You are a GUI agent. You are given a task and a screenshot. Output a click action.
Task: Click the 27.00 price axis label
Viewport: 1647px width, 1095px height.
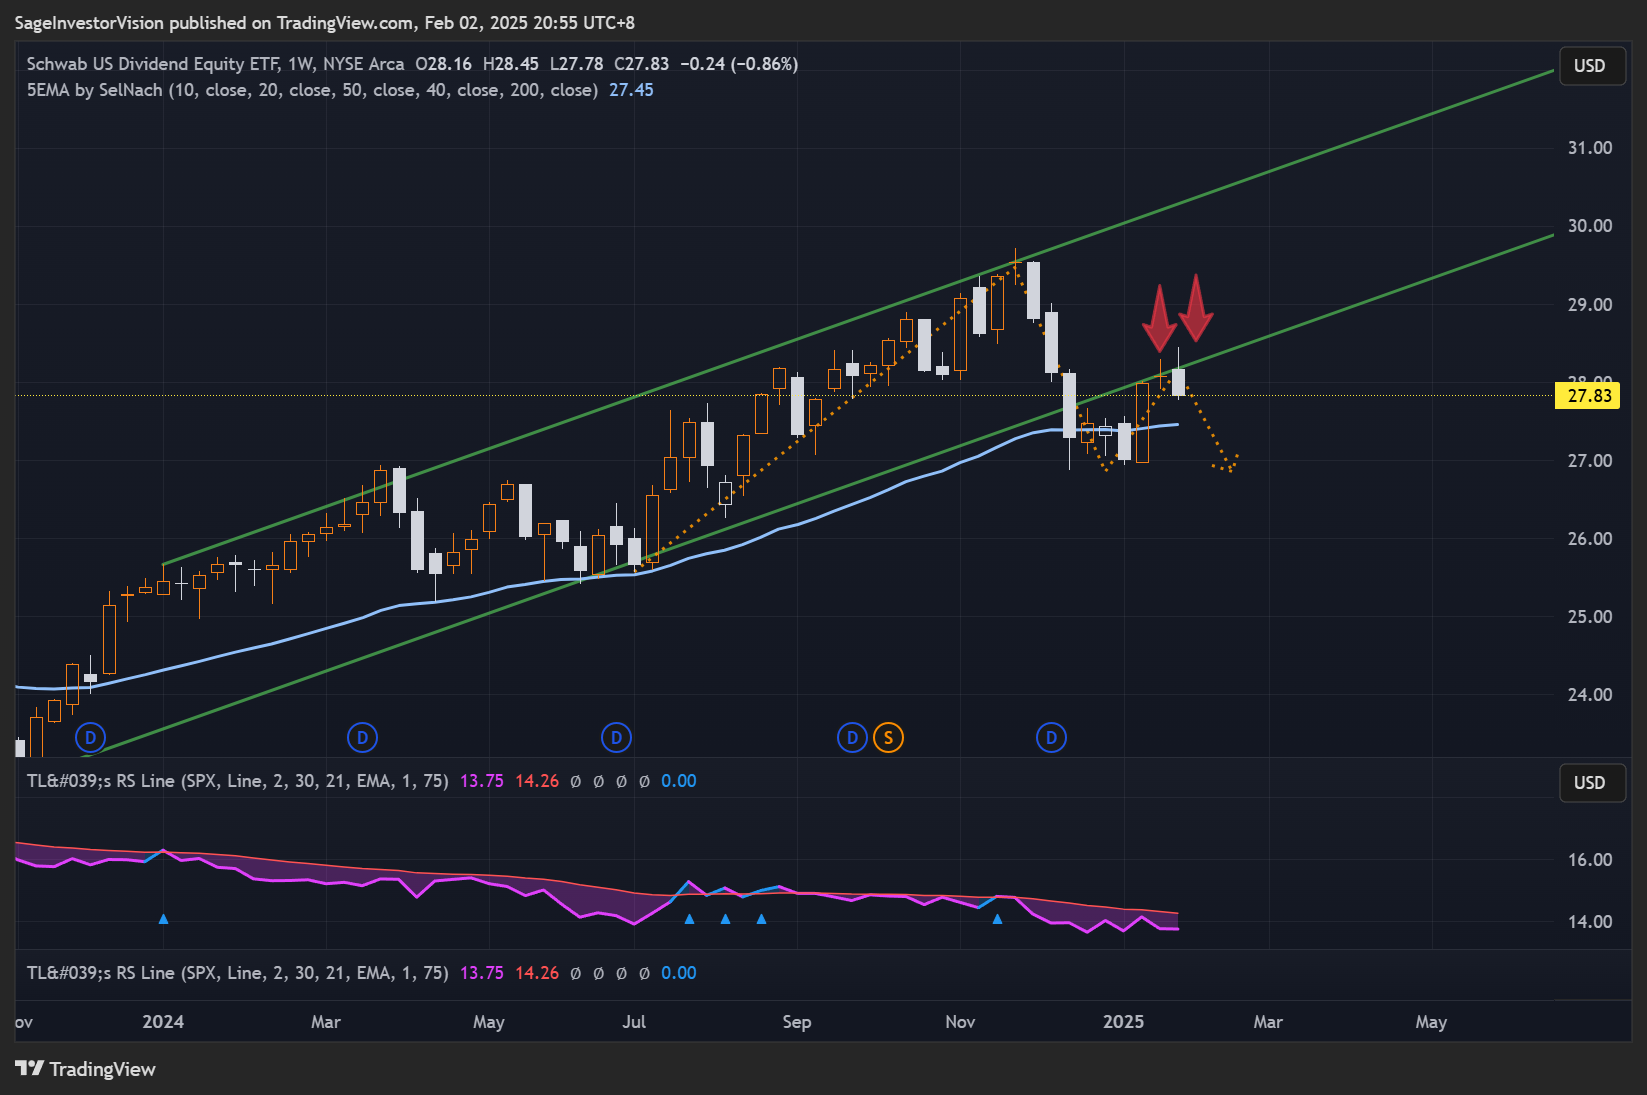tap(1590, 461)
